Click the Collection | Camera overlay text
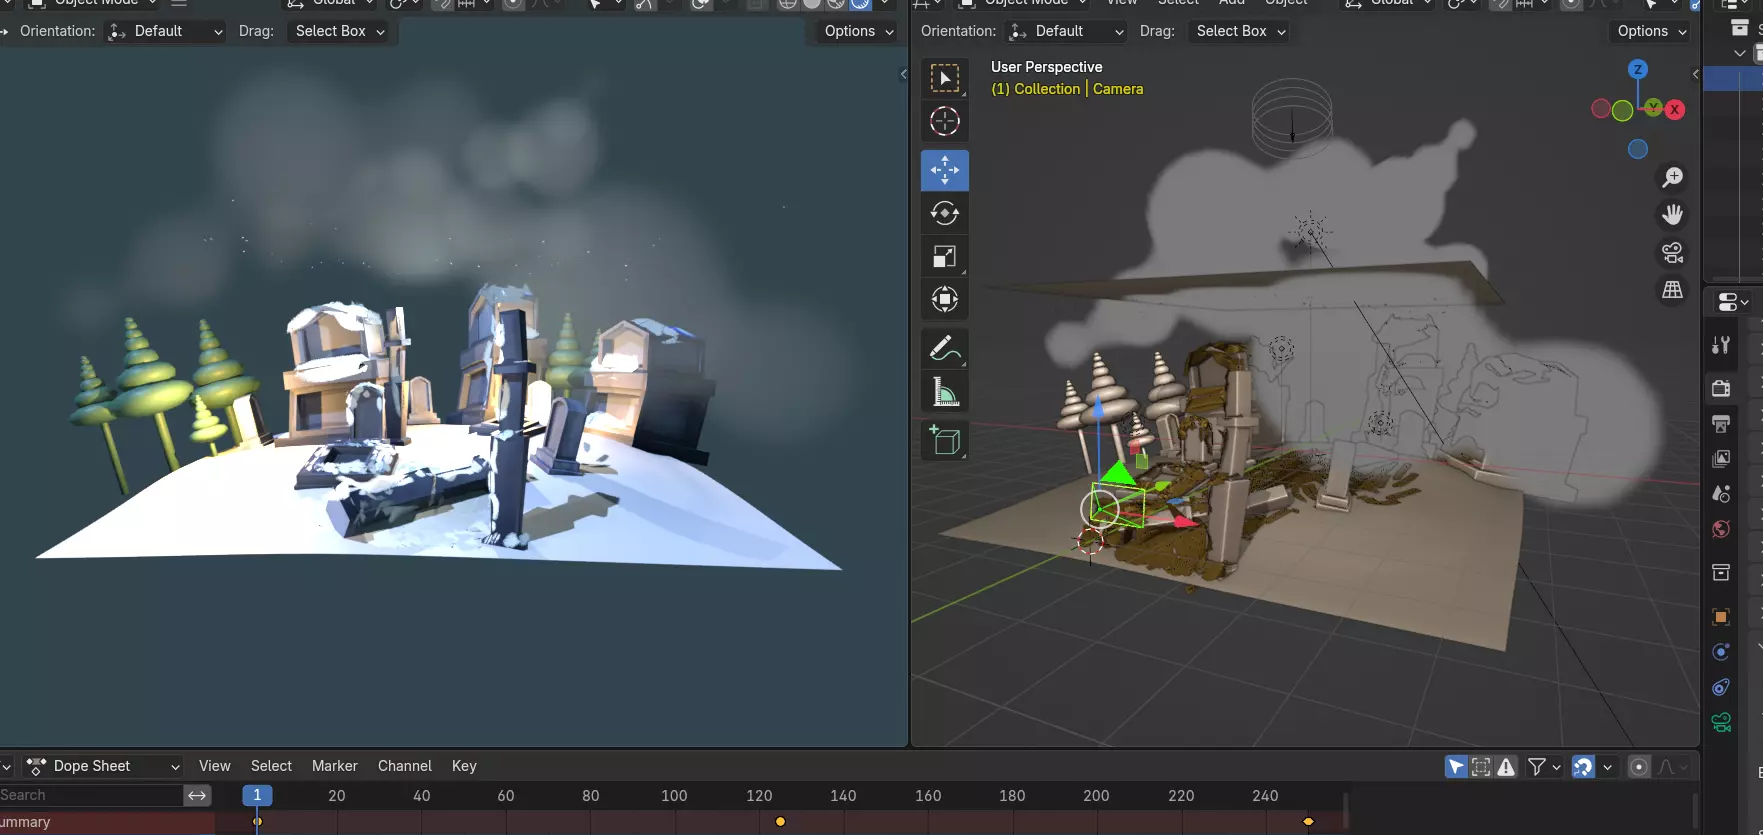Screen dimensions: 1763x835 click(1067, 89)
